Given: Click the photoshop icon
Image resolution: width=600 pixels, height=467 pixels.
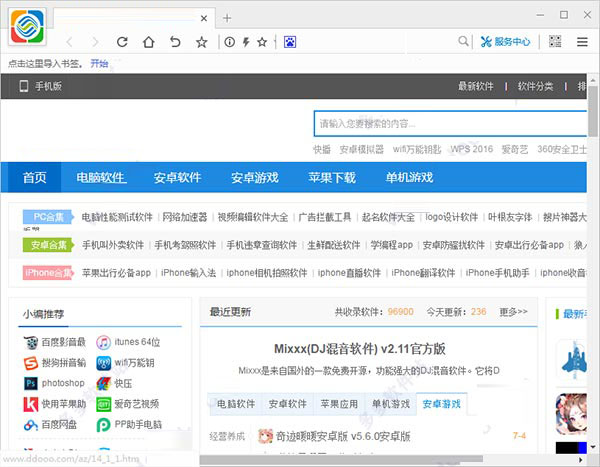Looking at the screenshot, I should pos(31,383).
